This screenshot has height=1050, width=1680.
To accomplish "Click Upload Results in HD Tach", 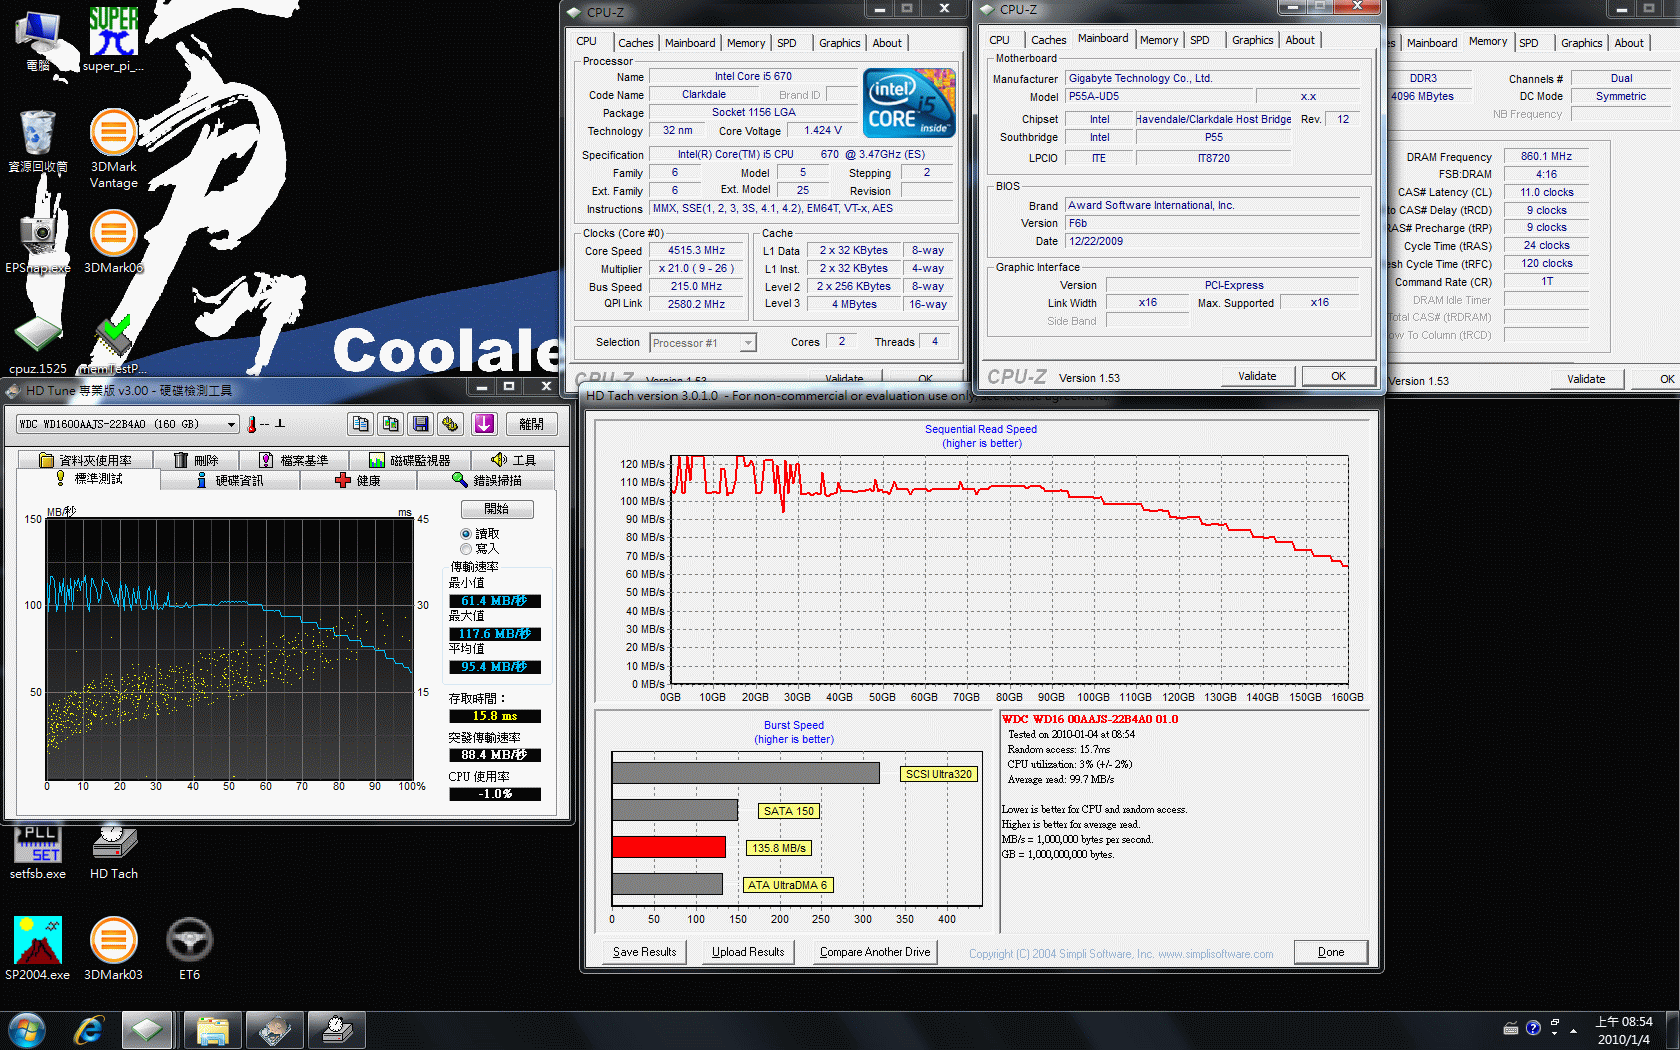I will tap(748, 952).
